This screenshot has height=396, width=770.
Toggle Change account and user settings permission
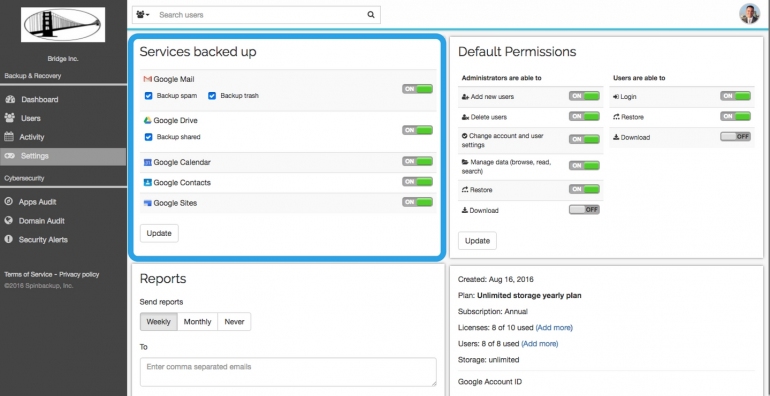(x=584, y=139)
